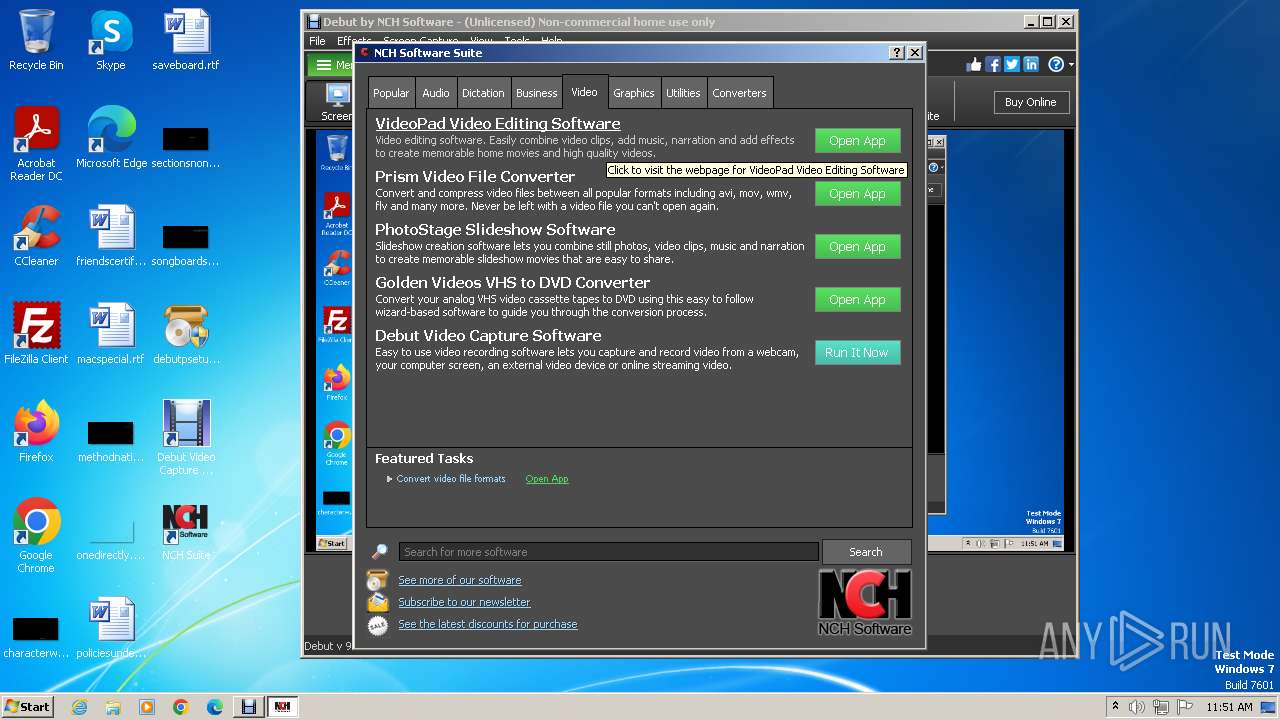
Task: Select the Screen capture toolbar icon in Debut
Action: pos(336,102)
